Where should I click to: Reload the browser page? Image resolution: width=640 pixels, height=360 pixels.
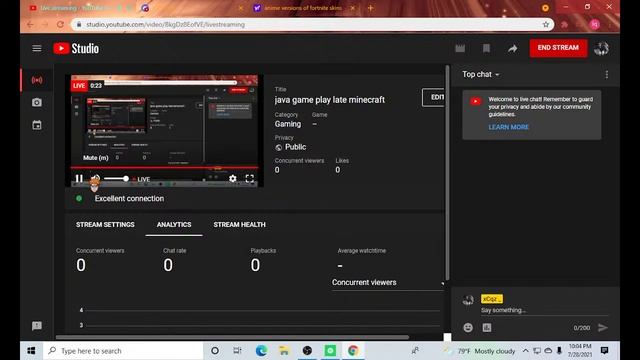[60, 24]
